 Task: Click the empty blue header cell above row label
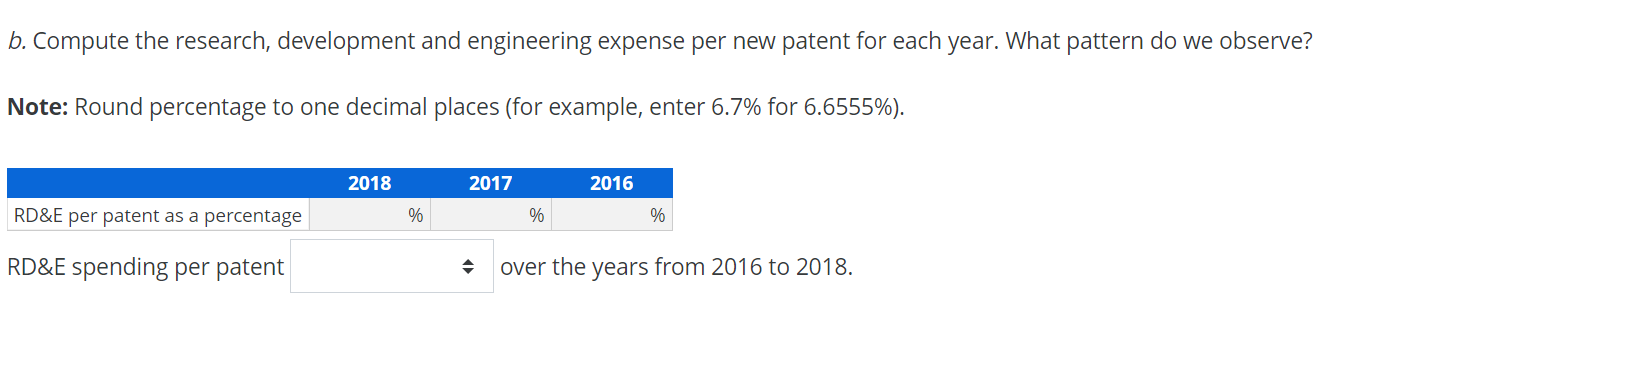(x=158, y=183)
